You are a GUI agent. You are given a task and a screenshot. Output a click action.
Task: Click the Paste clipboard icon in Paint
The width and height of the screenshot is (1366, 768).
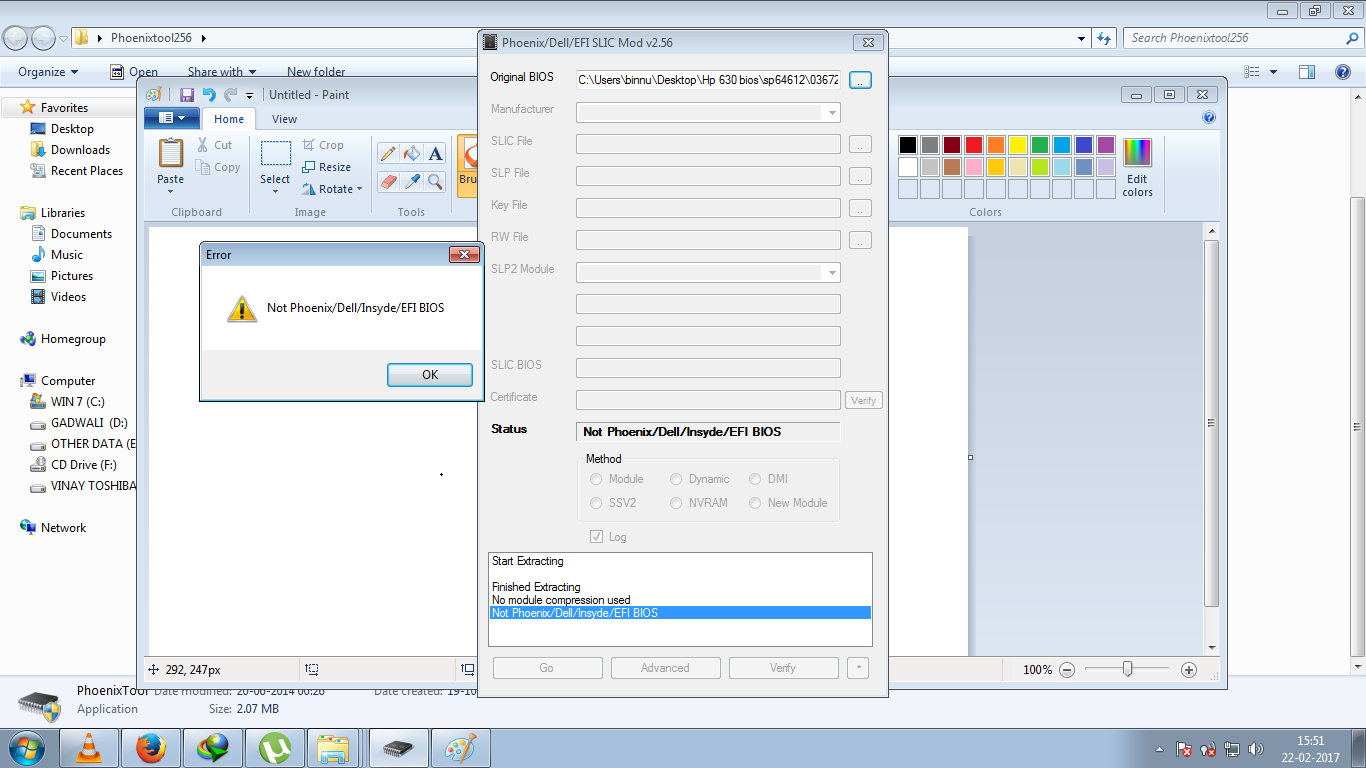tap(171, 154)
